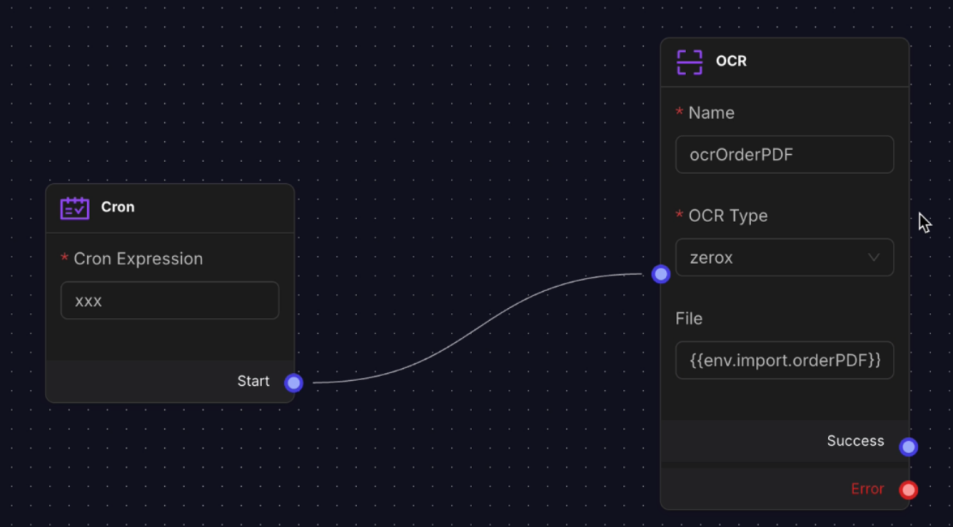Click the OCR node input port
Screen dimensions: 953x527
[661, 274]
